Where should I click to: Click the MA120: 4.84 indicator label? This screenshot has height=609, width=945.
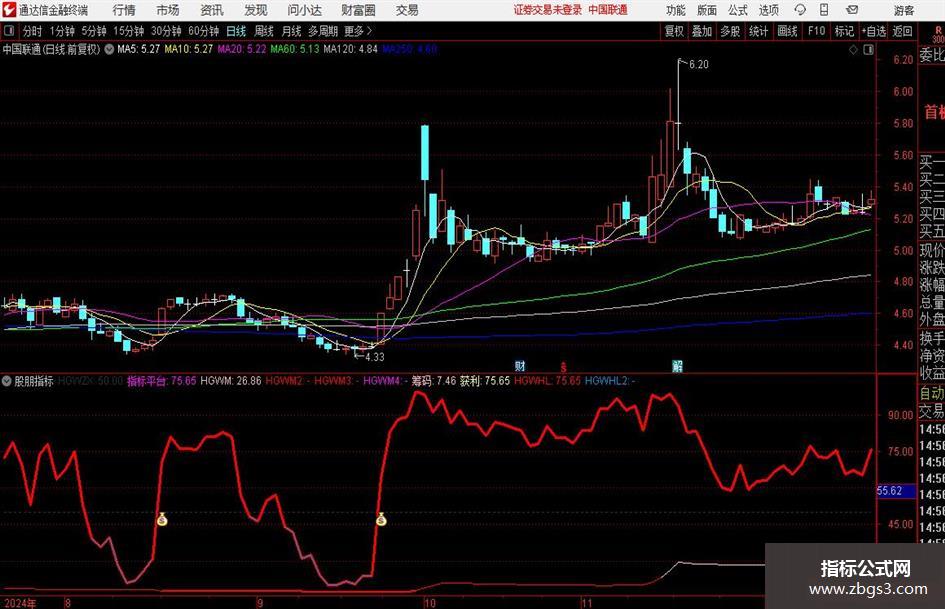point(351,49)
